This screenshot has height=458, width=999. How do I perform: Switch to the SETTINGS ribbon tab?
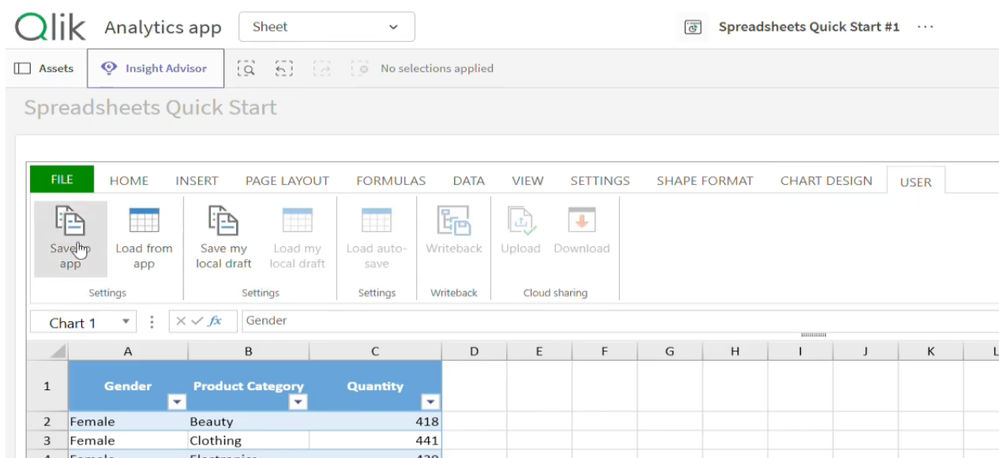point(600,181)
